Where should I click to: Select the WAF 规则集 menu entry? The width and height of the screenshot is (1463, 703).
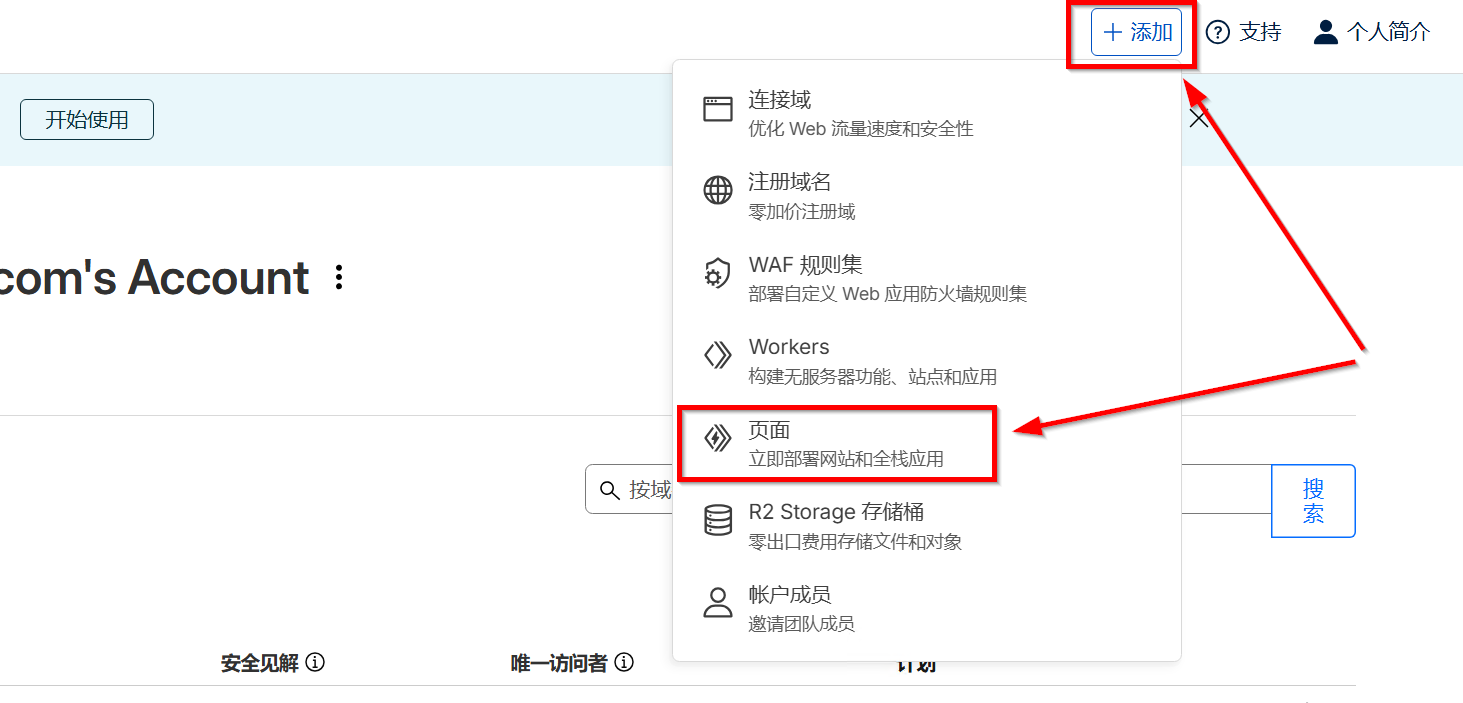pos(927,279)
